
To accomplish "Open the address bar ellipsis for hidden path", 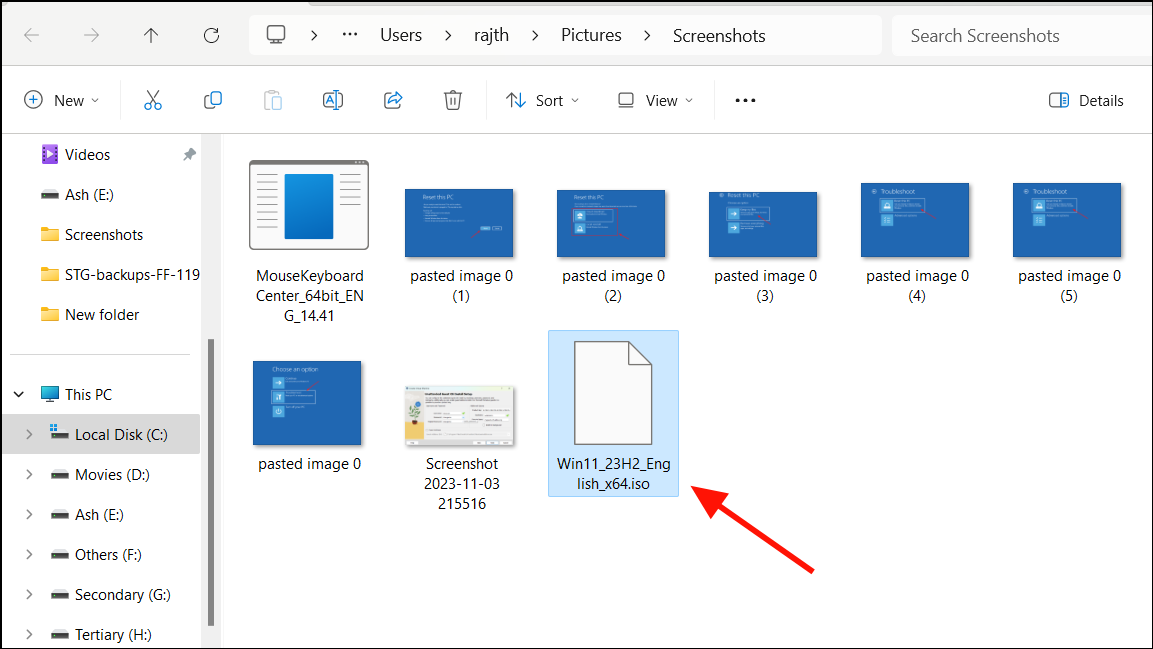I will pos(350,35).
